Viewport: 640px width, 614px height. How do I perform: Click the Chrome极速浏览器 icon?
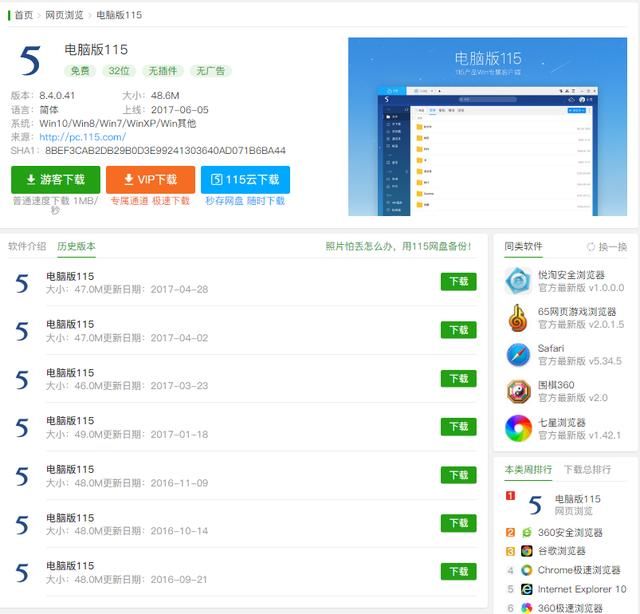tap(527, 570)
